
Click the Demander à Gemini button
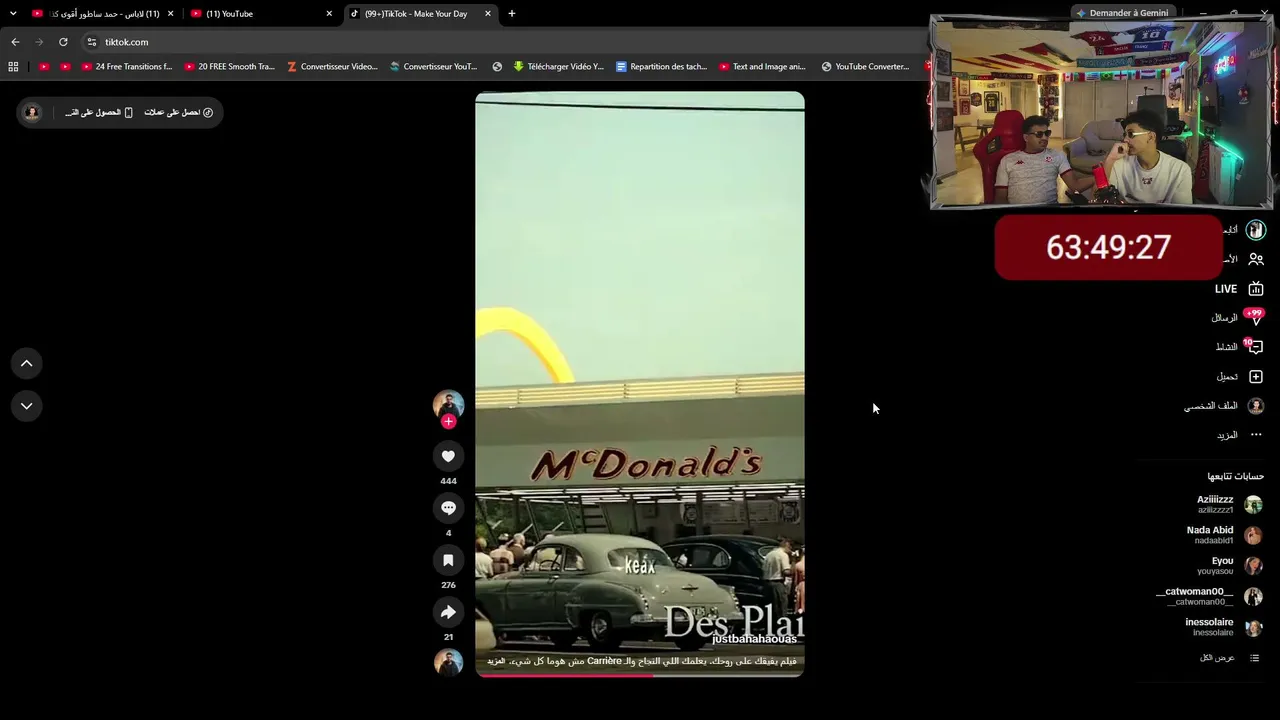(1122, 13)
